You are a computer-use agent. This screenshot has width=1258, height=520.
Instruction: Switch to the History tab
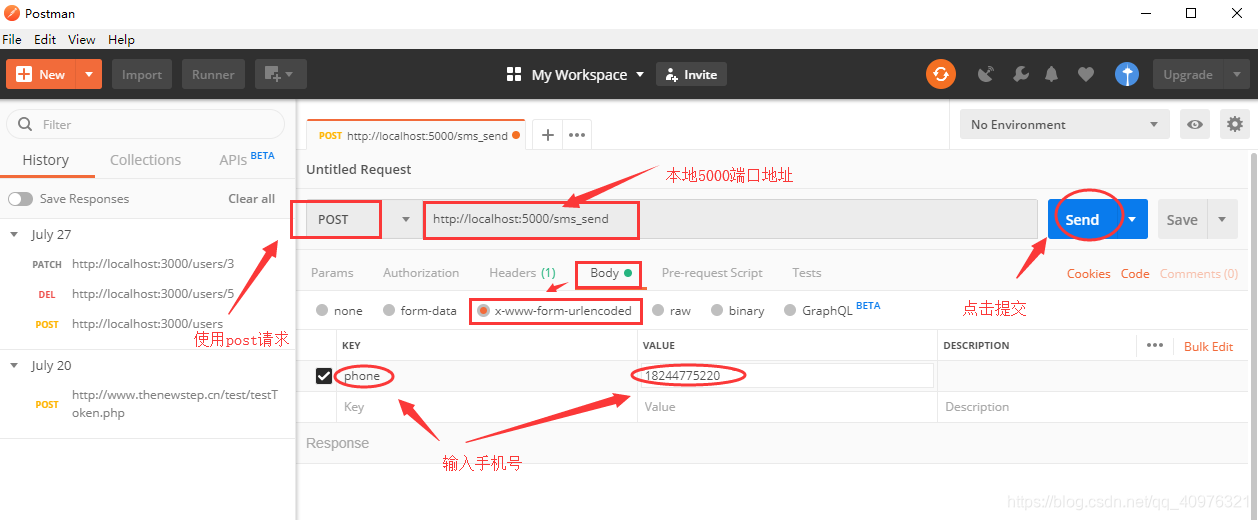click(x=46, y=160)
